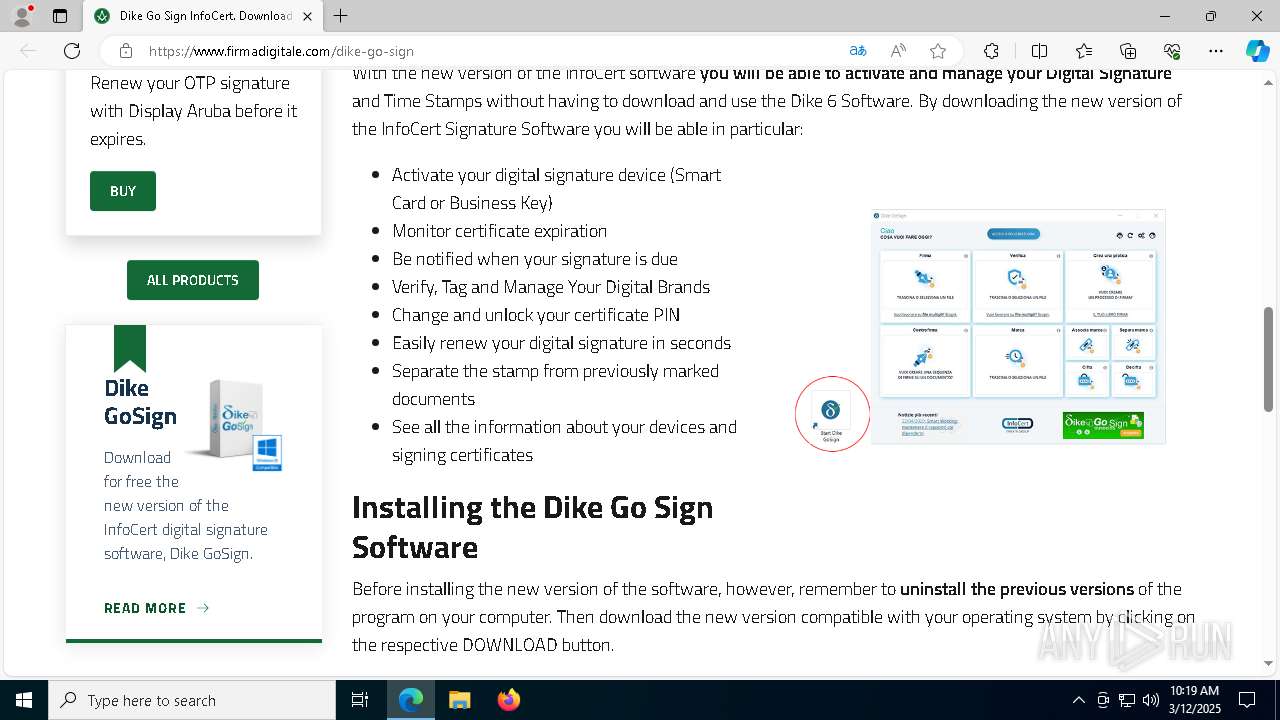
Task: Open the volume control tray icon
Action: (x=1151, y=700)
